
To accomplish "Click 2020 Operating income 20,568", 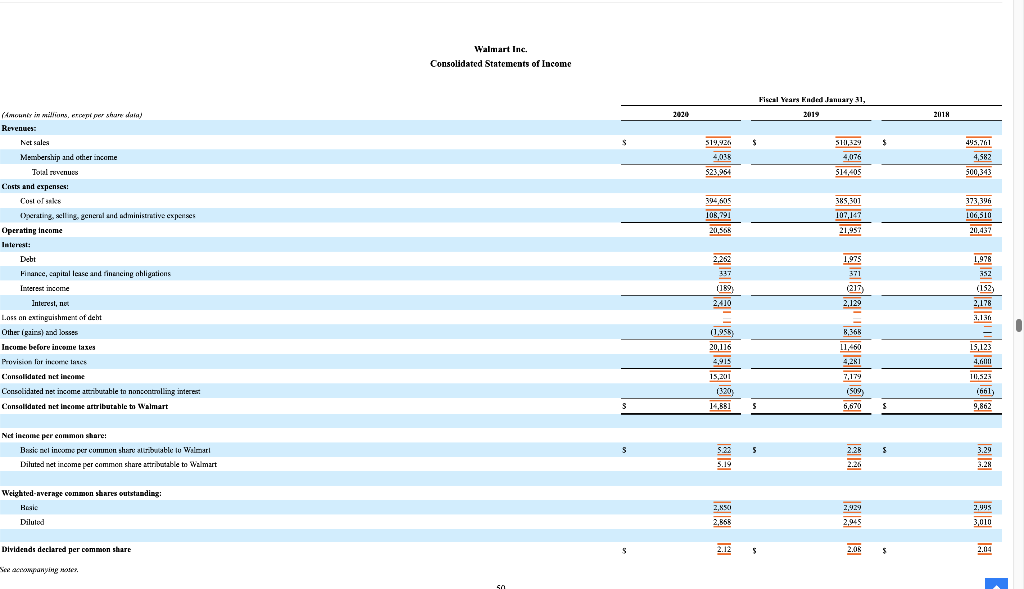I will pyautogui.click(x=720, y=231).
